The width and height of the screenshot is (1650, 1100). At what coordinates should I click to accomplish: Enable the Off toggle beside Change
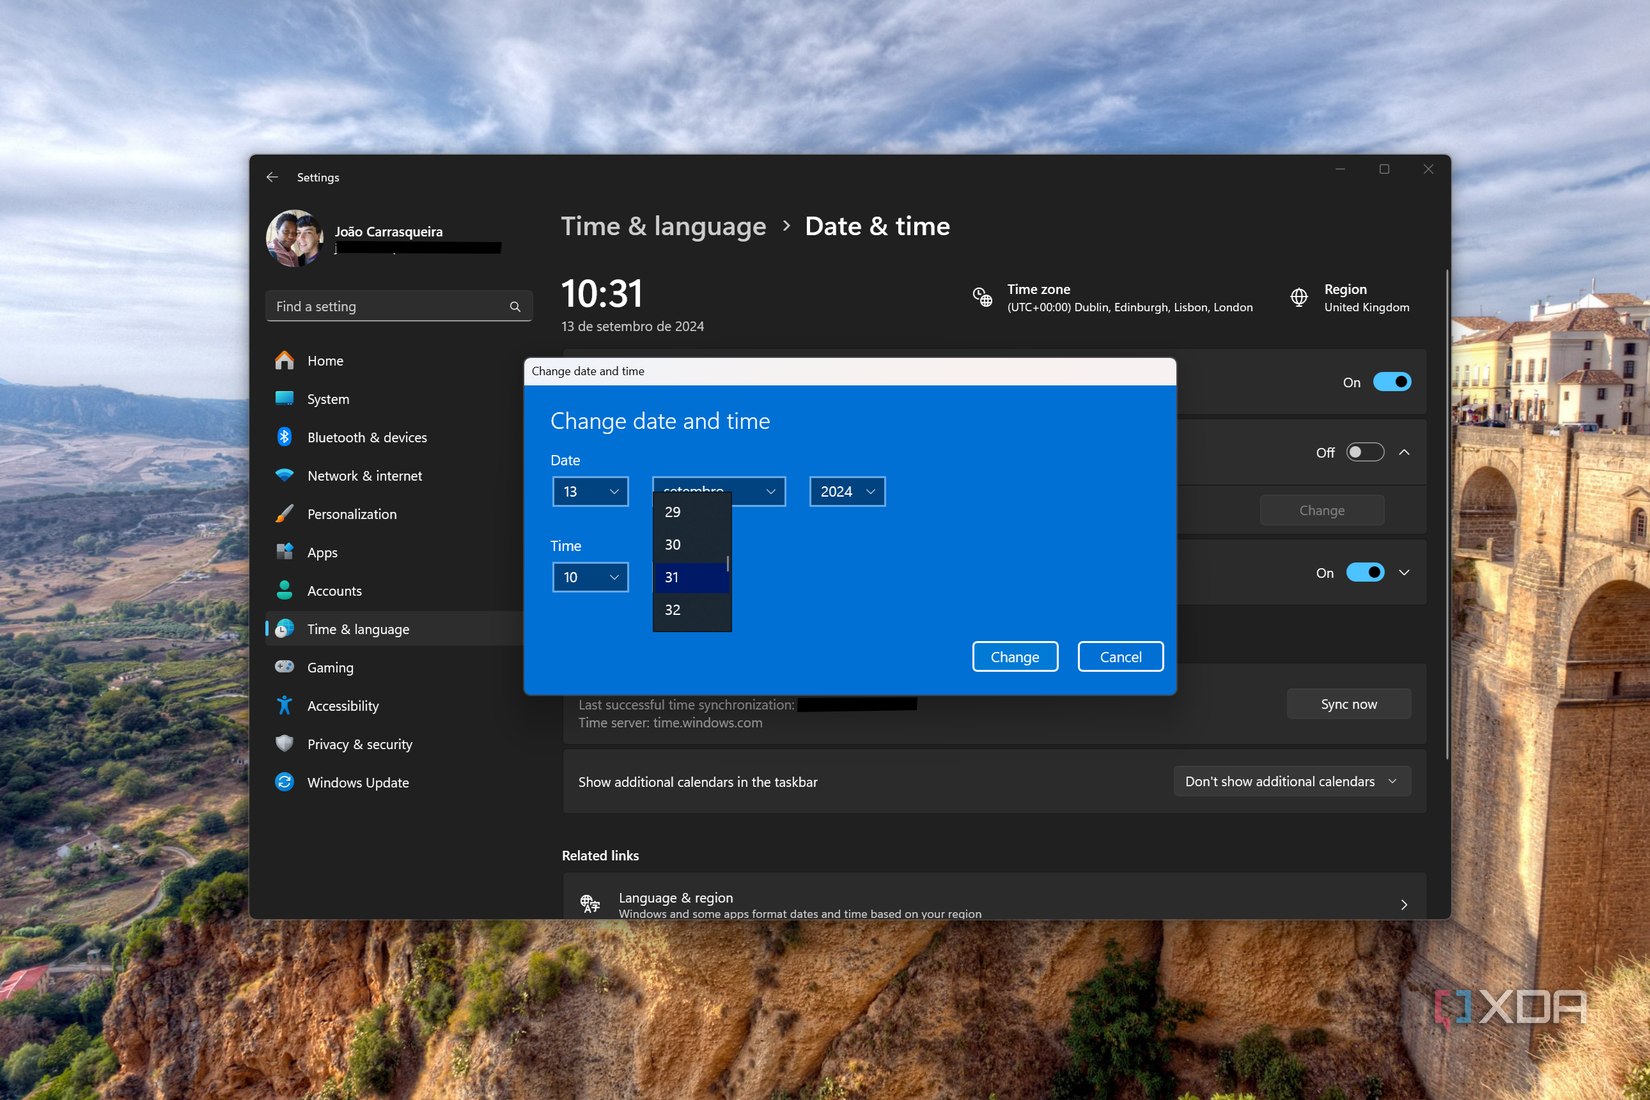1364,452
